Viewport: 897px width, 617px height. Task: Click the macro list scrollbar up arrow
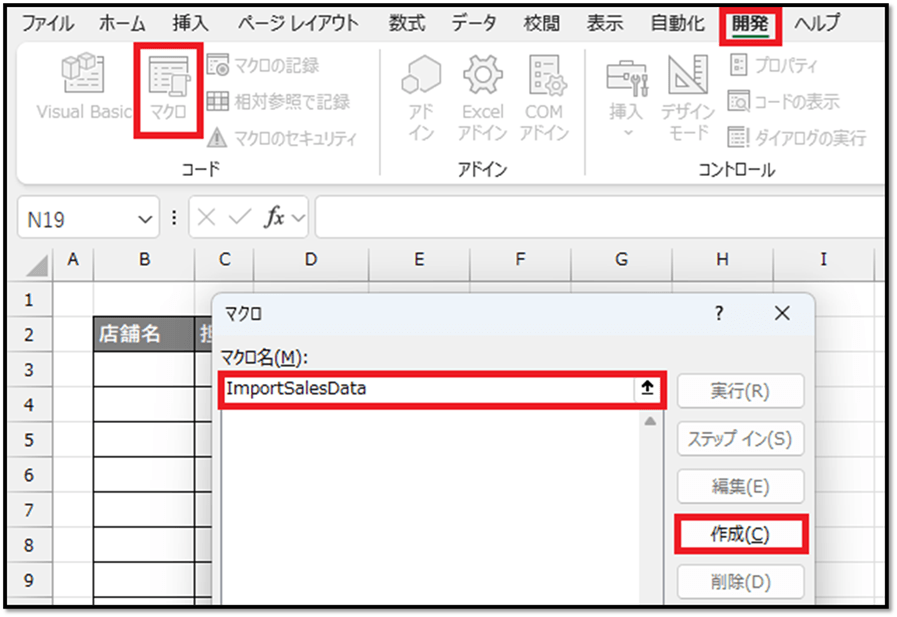[x=649, y=423]
